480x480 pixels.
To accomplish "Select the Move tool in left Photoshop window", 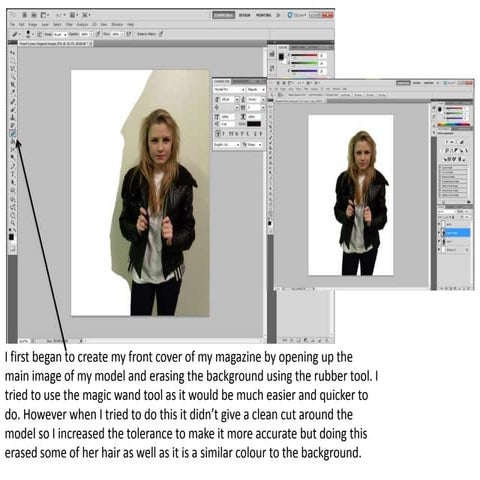I will [x=12, y=52].
